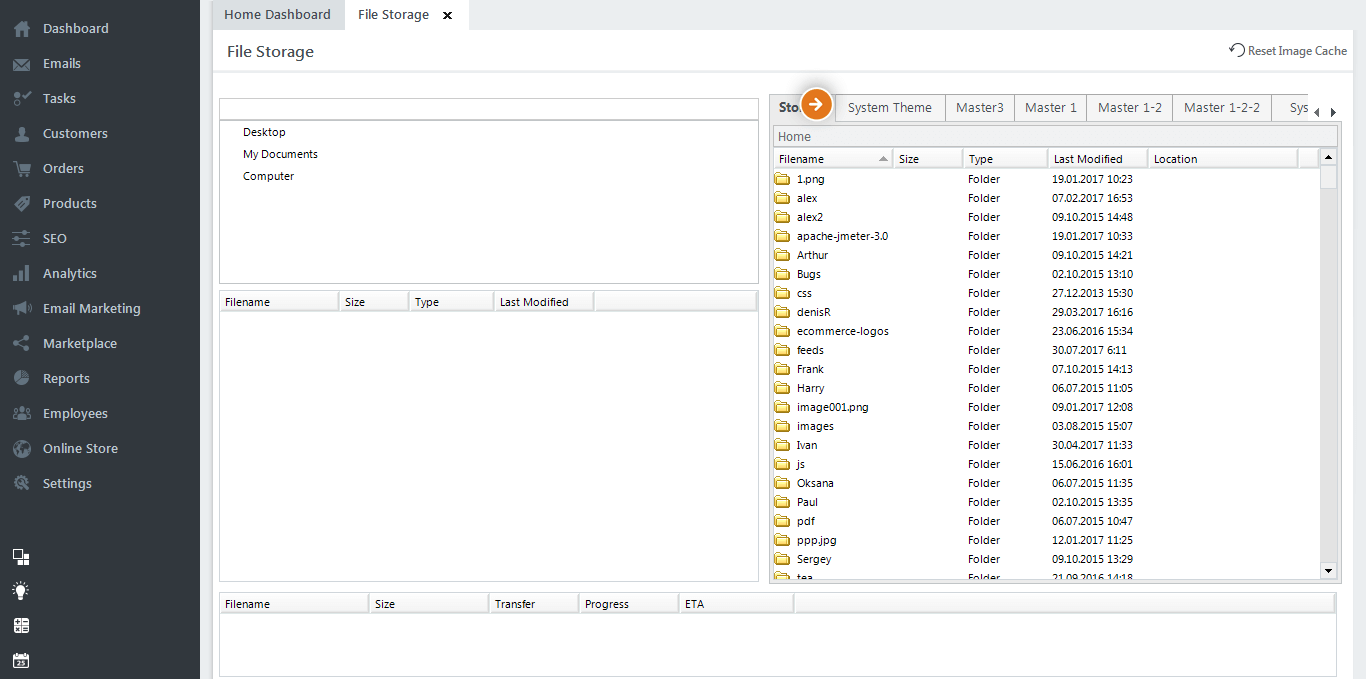Click the Emails envelope icon

click(x=22, y=64)
